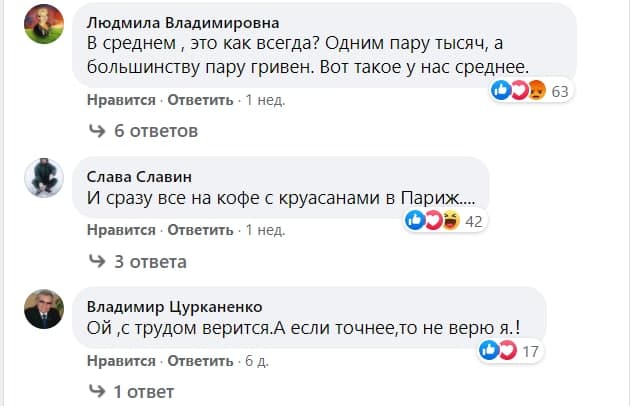View reactions on the comment with 63 reactions
Viewport: 630px width, 406px height.
tap(530, 92)
